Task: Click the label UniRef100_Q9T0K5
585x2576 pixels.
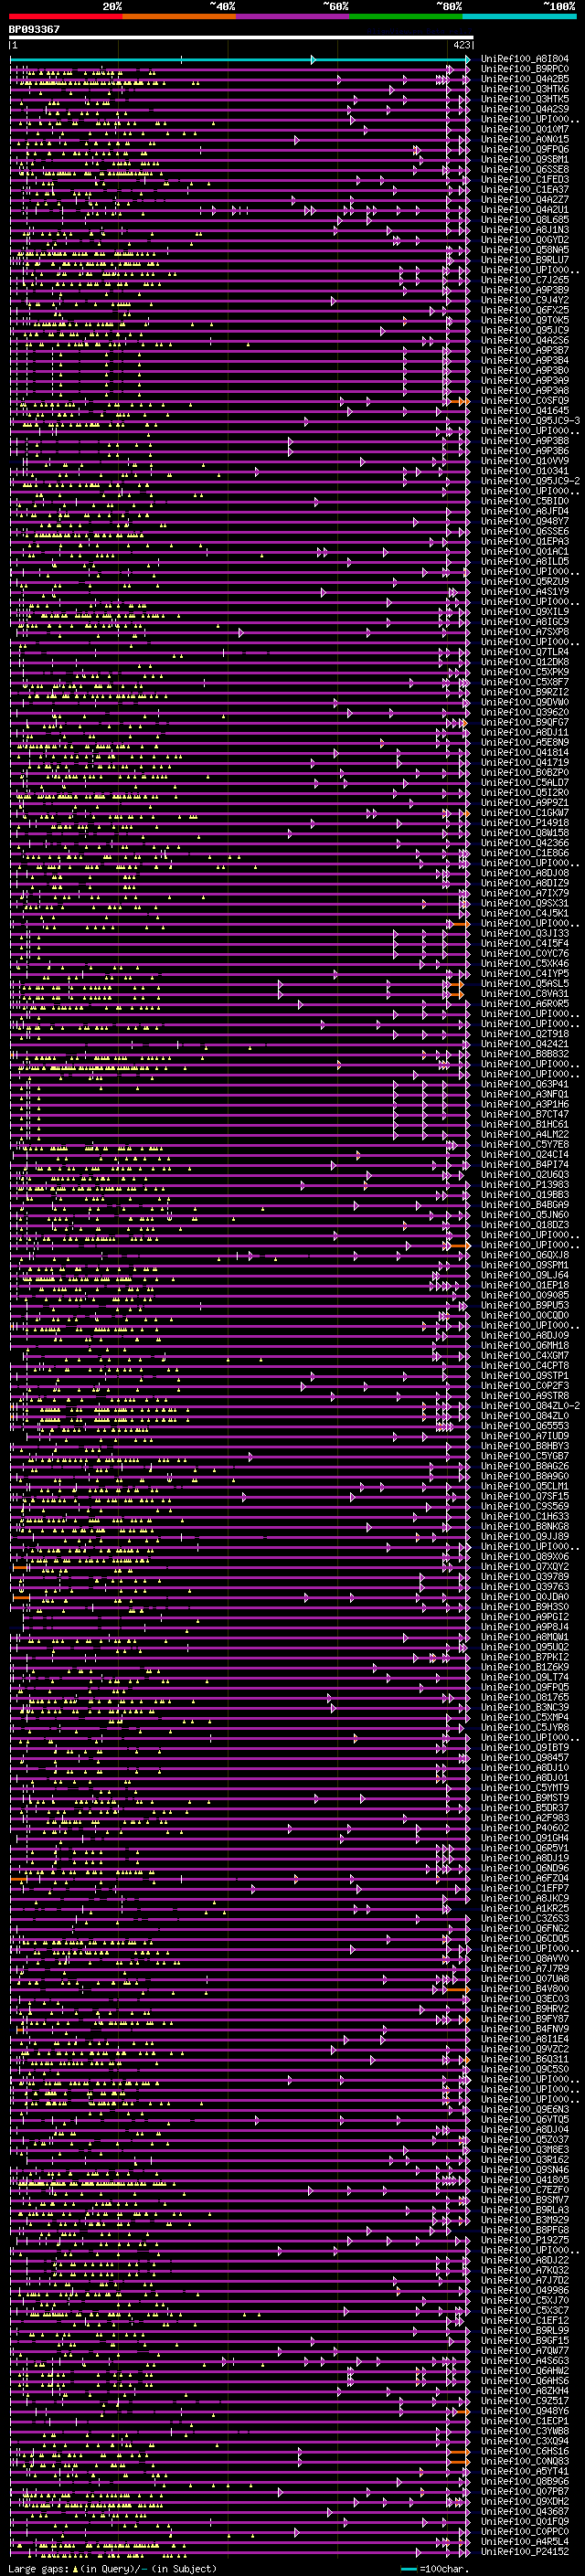Action: pos(524,320)
